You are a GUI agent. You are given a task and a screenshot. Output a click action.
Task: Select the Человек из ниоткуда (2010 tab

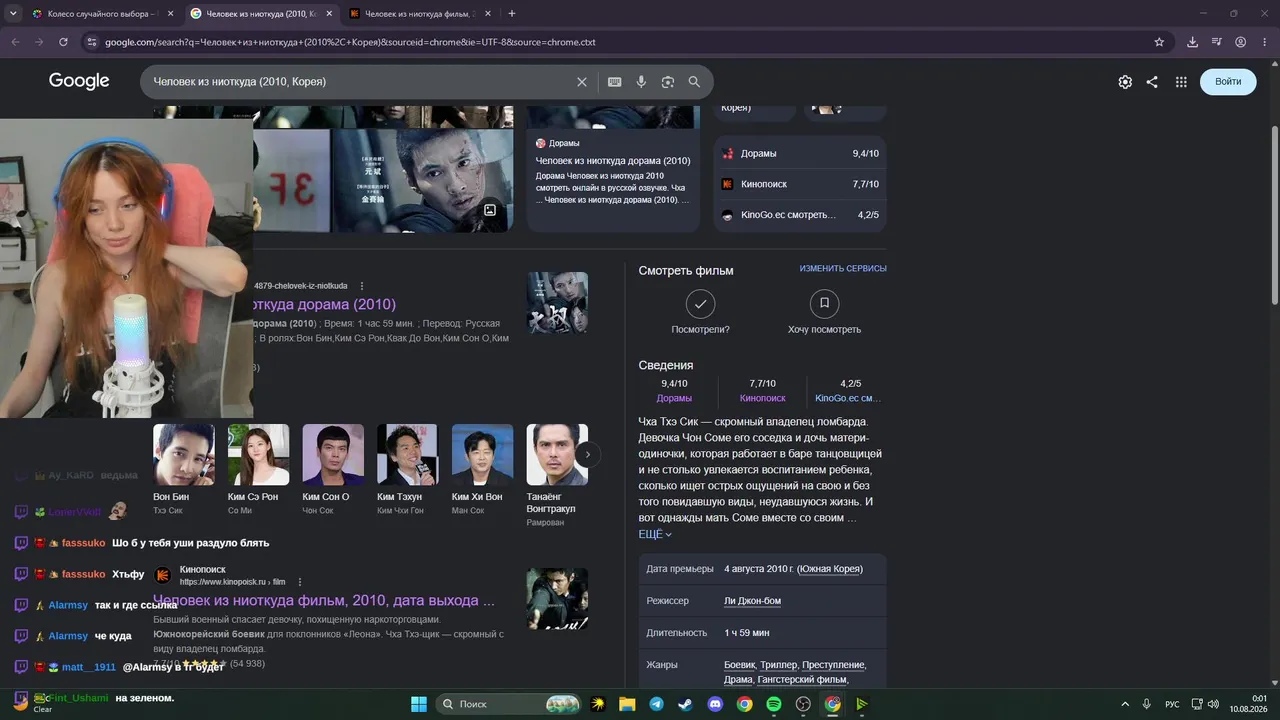tap(261, 14)
